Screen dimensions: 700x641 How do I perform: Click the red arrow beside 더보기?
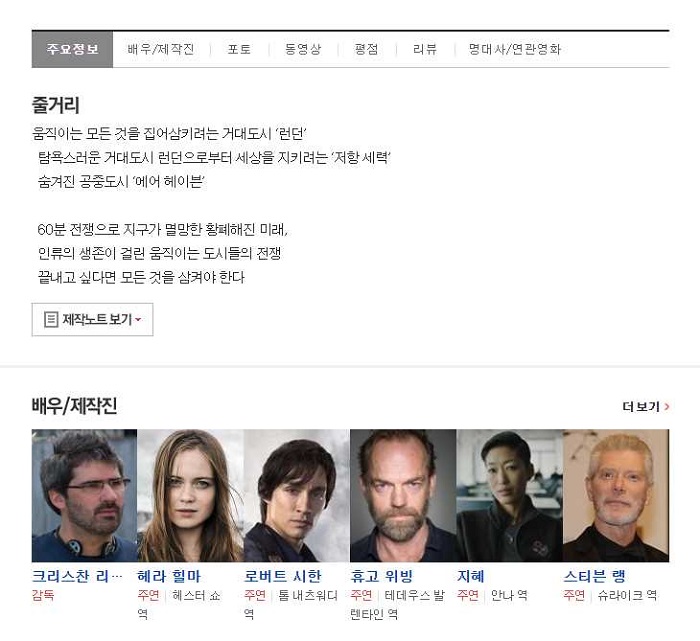667,407
